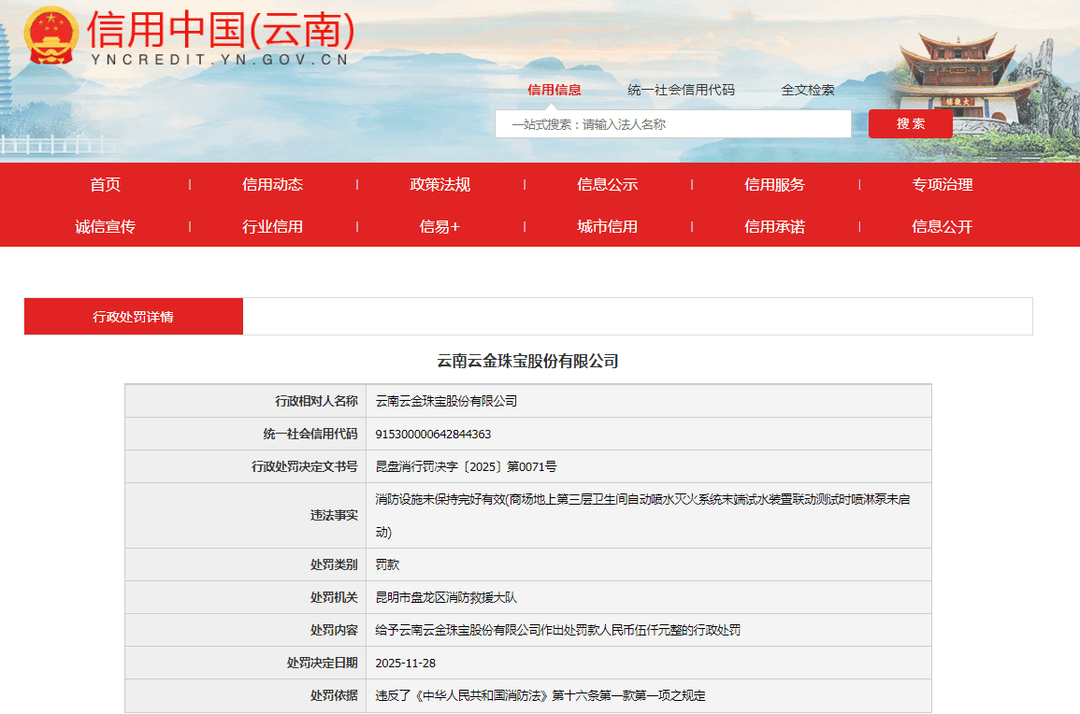Switch to the 全文检索 search tab

[x=808, y=90]
